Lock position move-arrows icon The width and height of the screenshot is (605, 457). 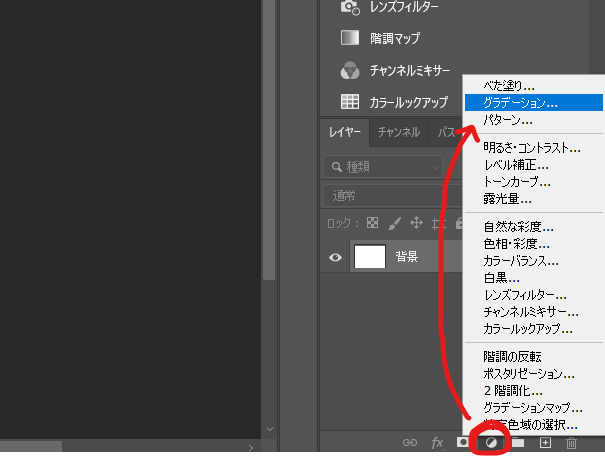pyautogui.click(x=416, y=223)
